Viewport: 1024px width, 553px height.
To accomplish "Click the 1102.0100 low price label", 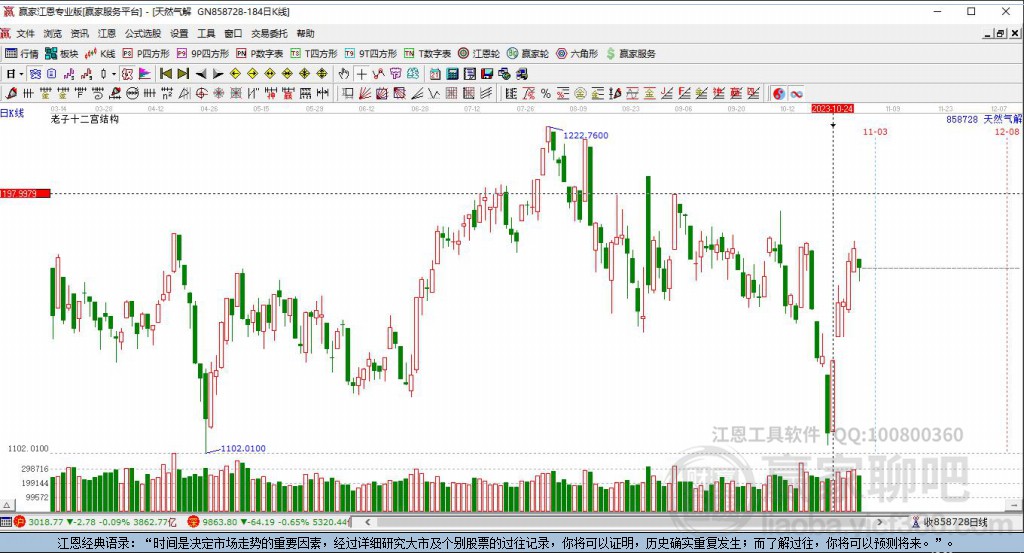I will [243, 449].
